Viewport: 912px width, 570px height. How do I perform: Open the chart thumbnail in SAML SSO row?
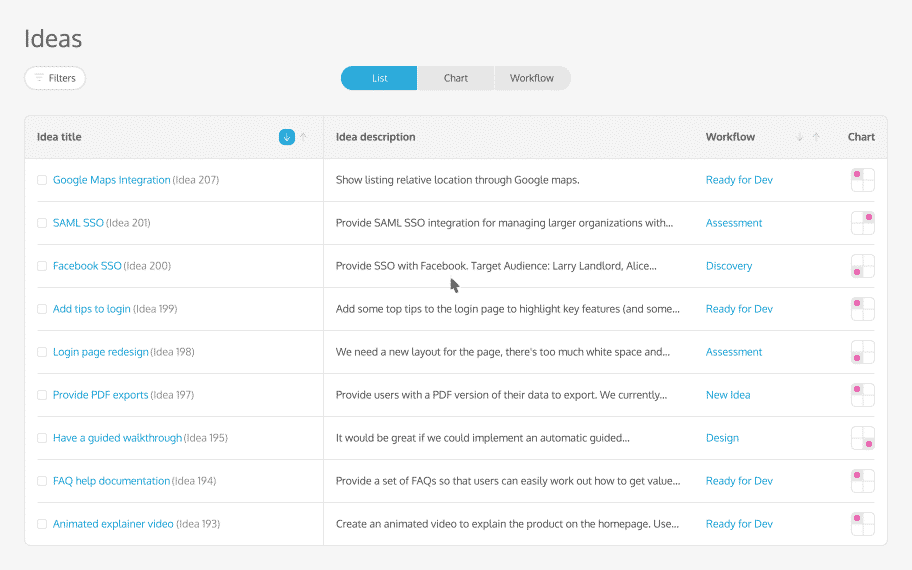coord(862,223)
